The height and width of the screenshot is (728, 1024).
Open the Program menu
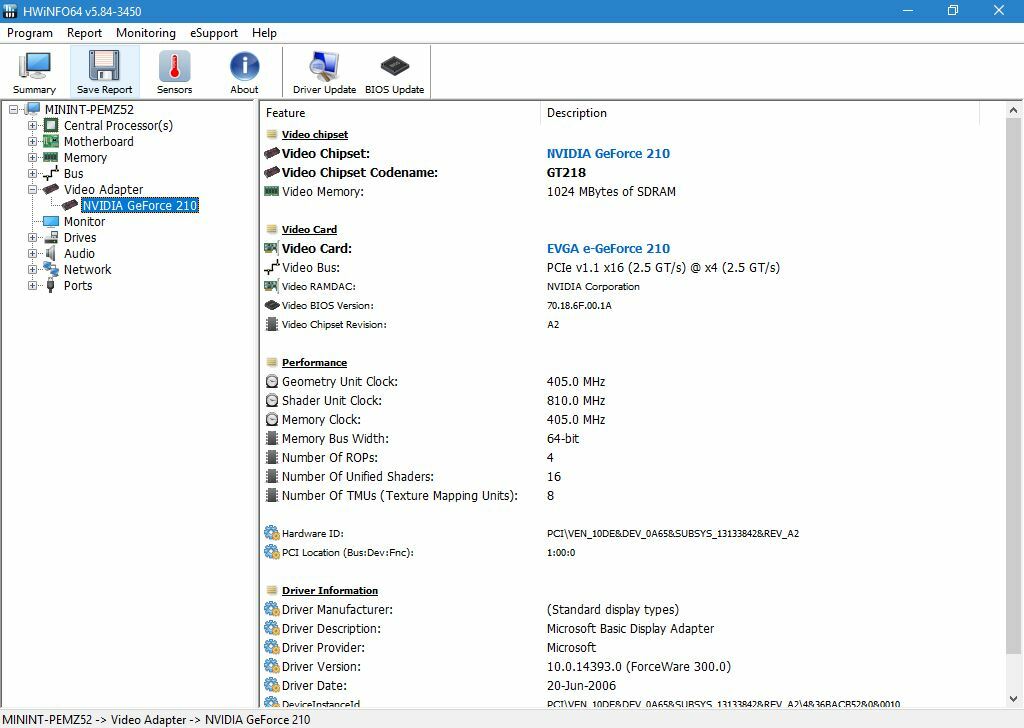(x=30, y=33)
